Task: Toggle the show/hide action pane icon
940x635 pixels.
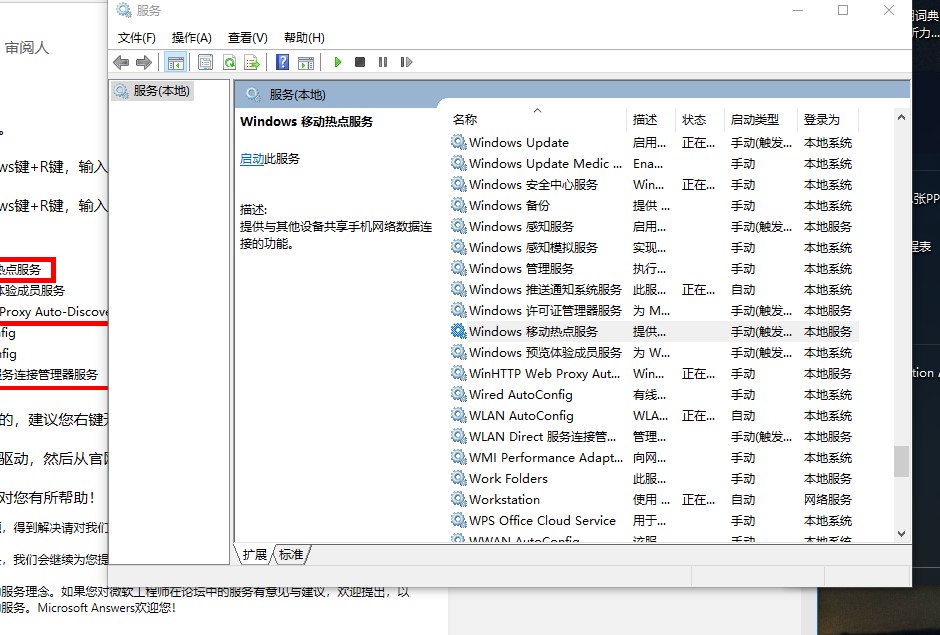Action: (x=306, y=62)
